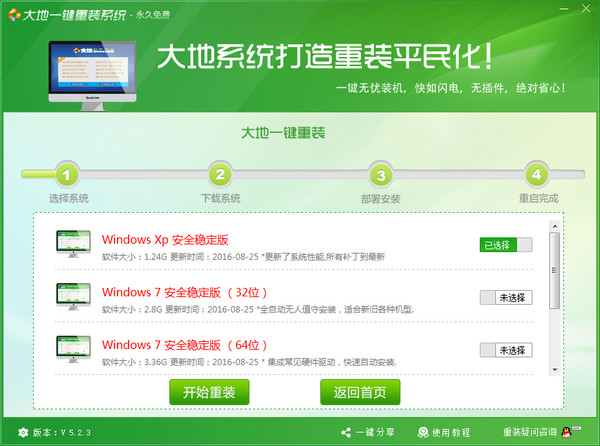Image resolution: width=600 pixels, height=446 pixels.
Task: Click the app logo in the title bar
Action: click(14, 15)
